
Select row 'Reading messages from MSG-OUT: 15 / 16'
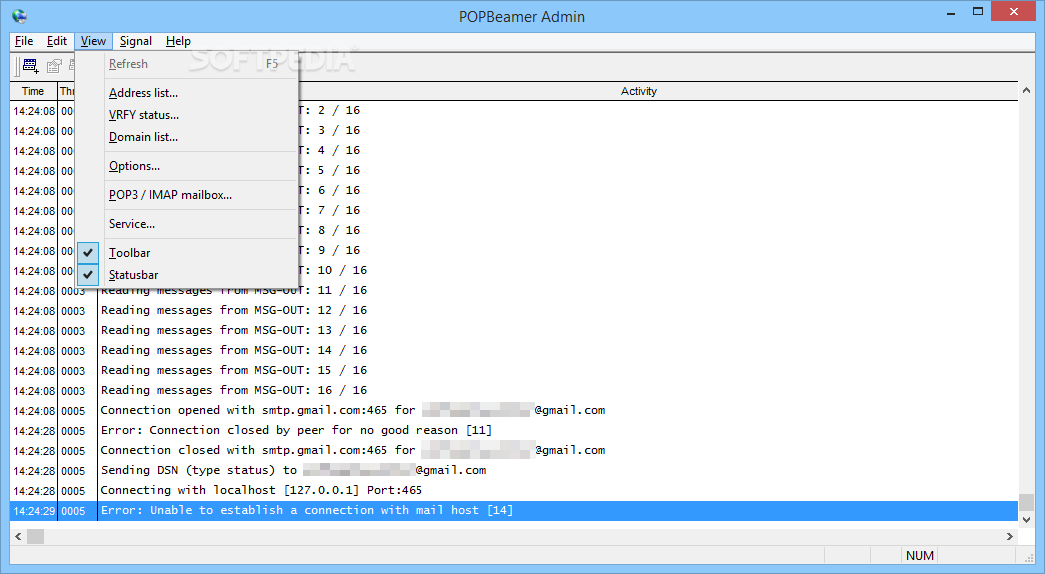tap(514, 371)
